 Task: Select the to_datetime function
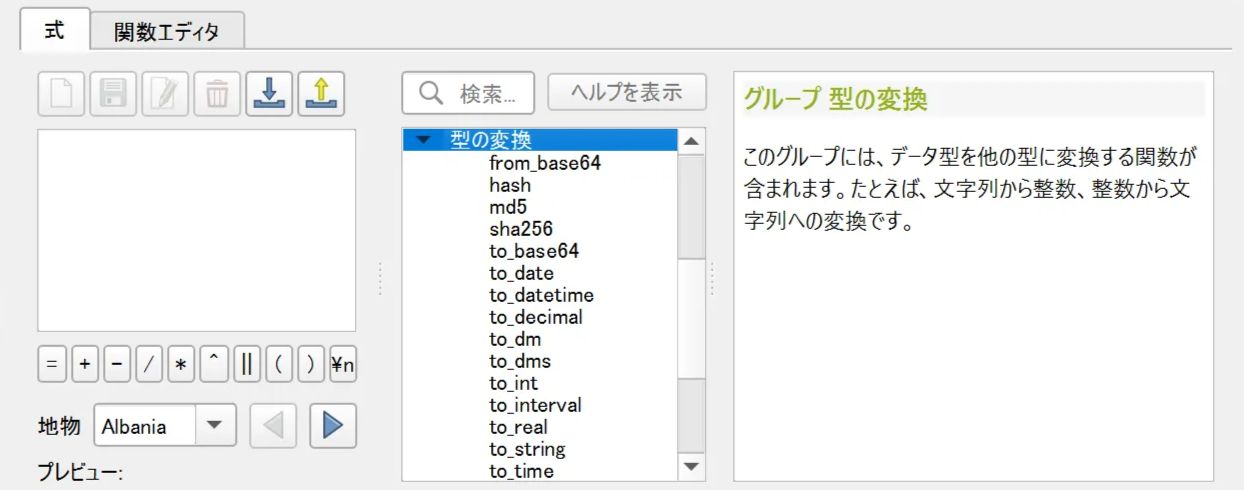541,295
